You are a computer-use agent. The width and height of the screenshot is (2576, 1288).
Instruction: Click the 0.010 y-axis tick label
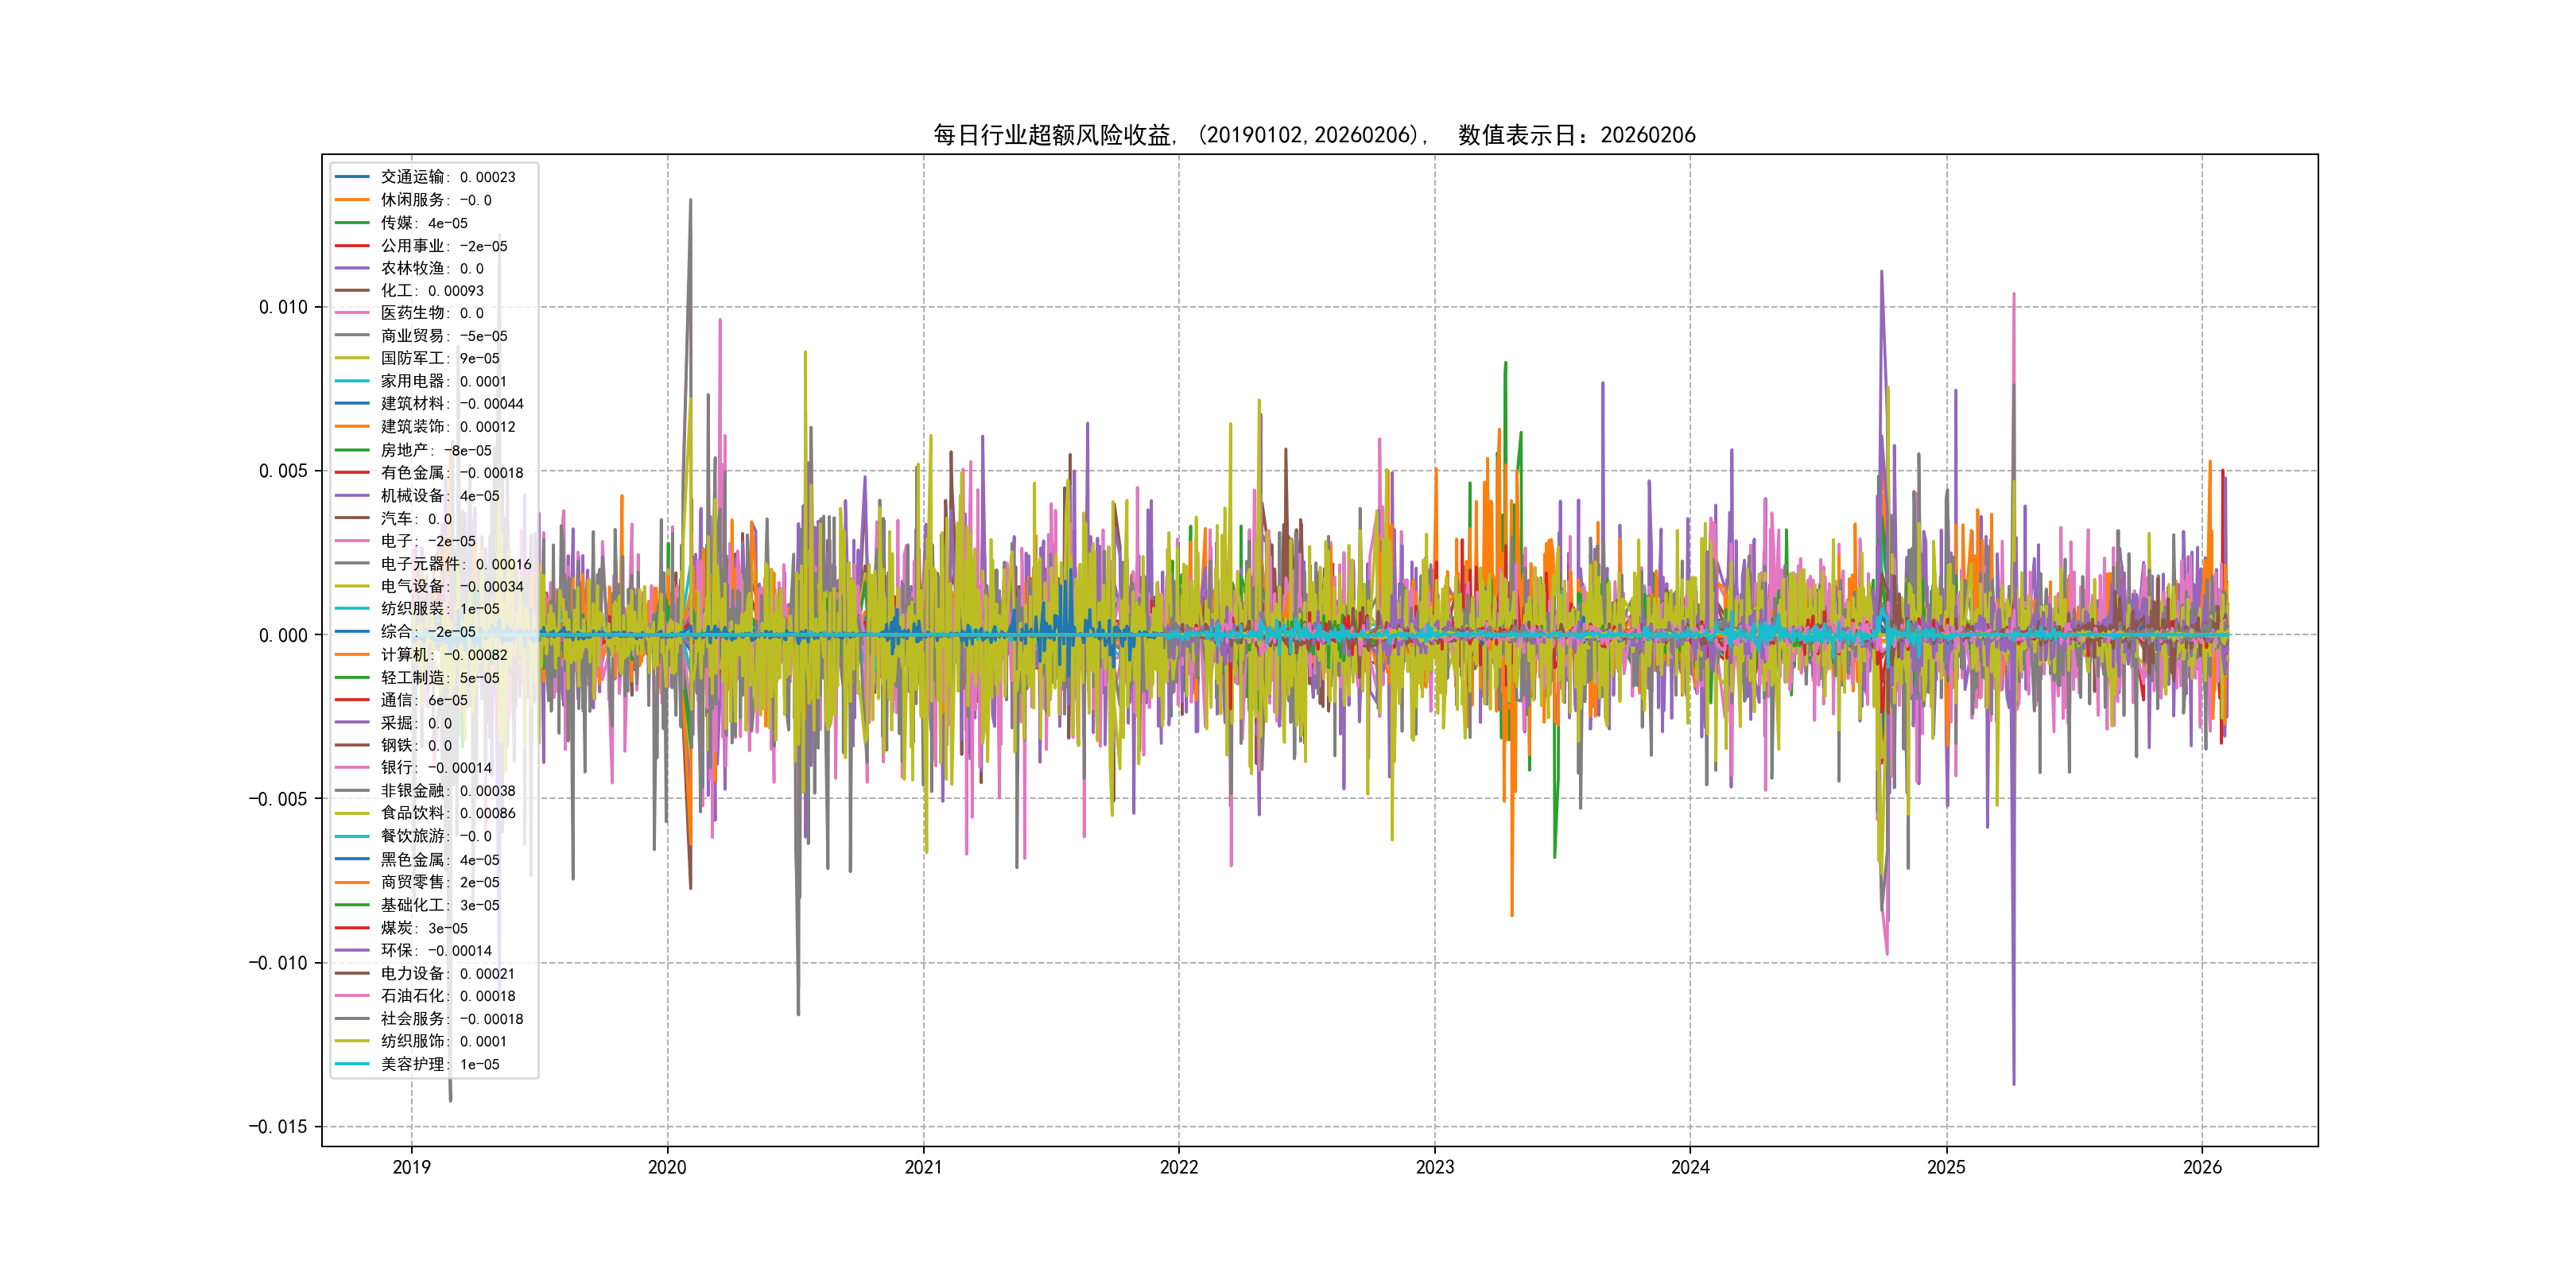coord(283,307)
